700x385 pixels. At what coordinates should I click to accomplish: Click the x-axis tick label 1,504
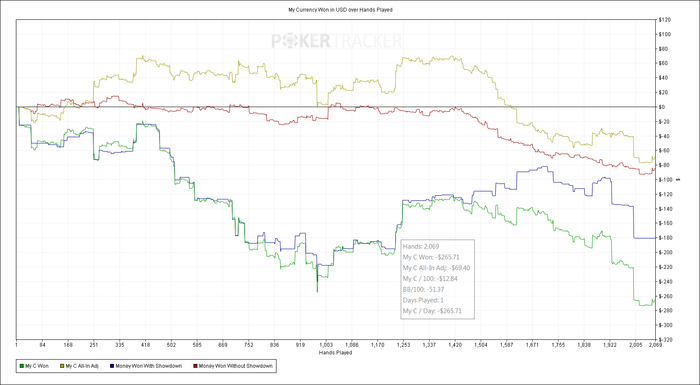tap(481, 345)
